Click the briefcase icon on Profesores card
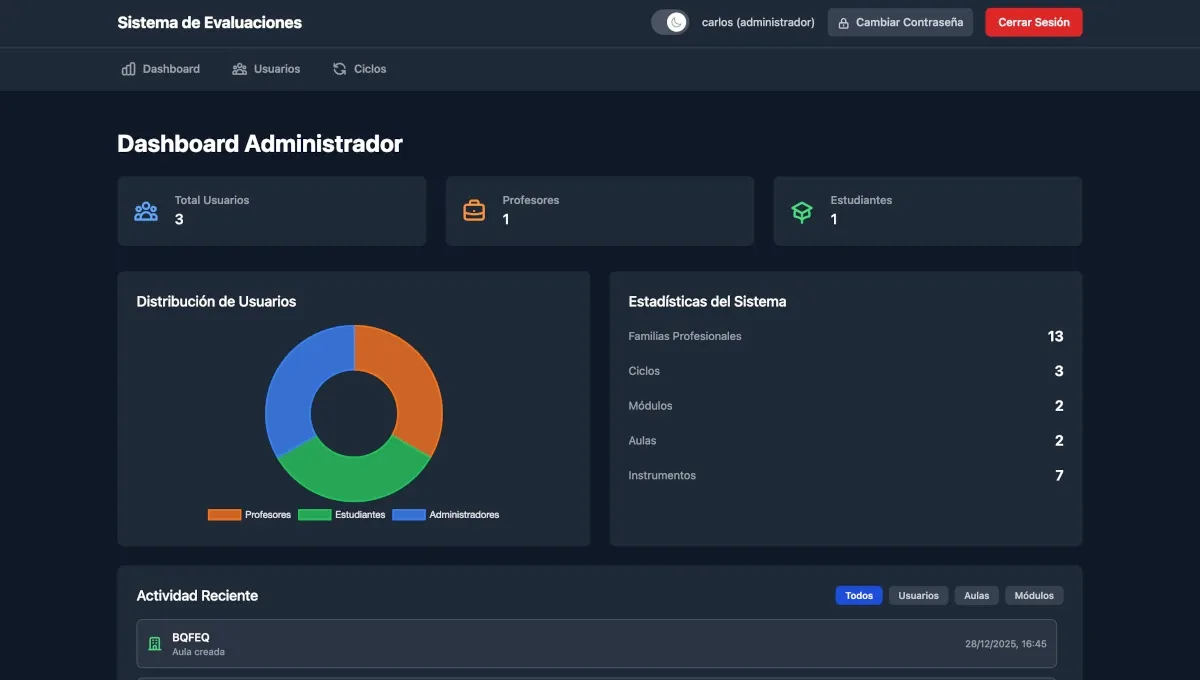 click(474, 210)
